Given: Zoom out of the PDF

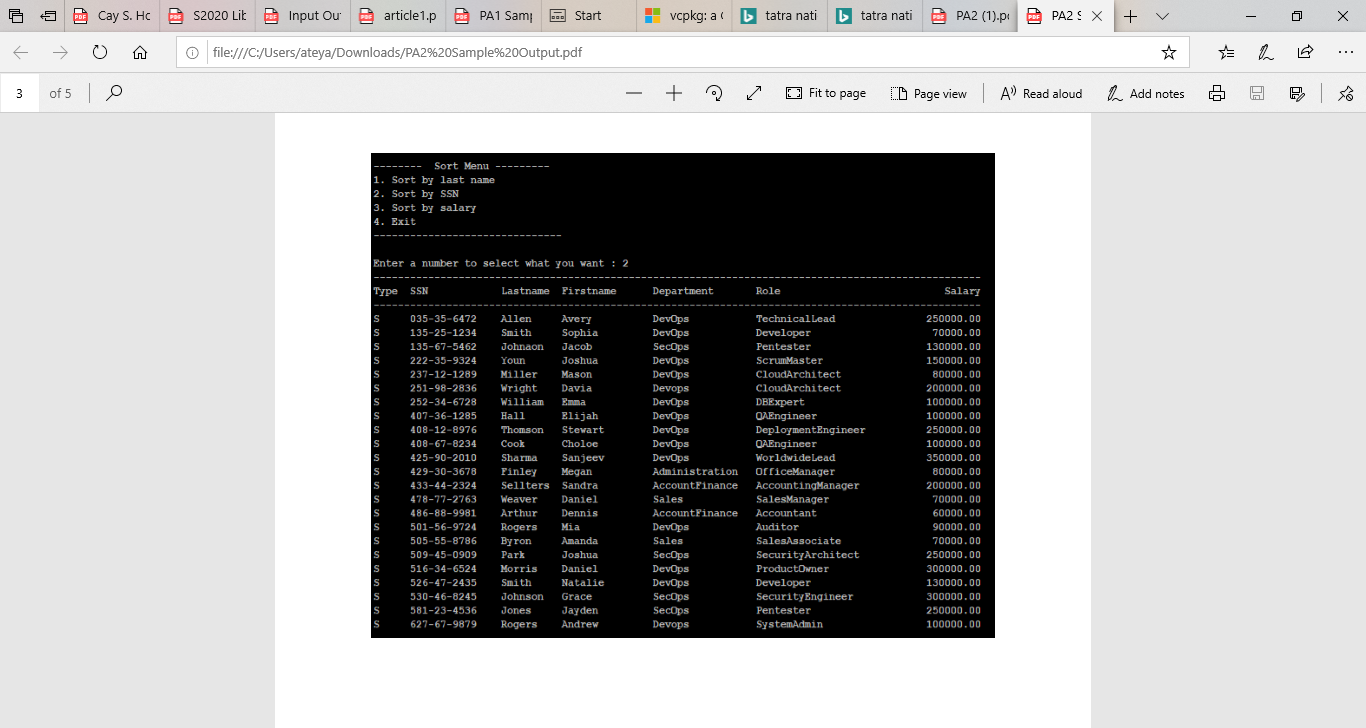Looking at the screenshot, I should click(x=633, y=93).
